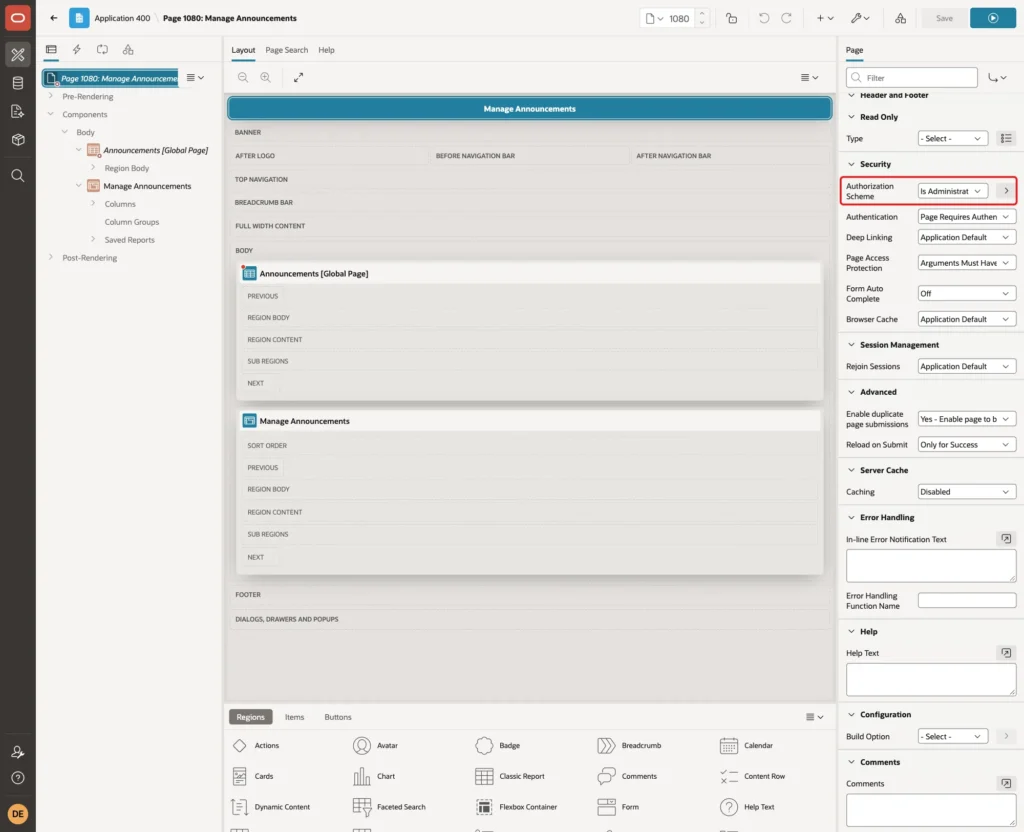Select the Avatar region type
The image size is (1024, 832).
(375, 745)
